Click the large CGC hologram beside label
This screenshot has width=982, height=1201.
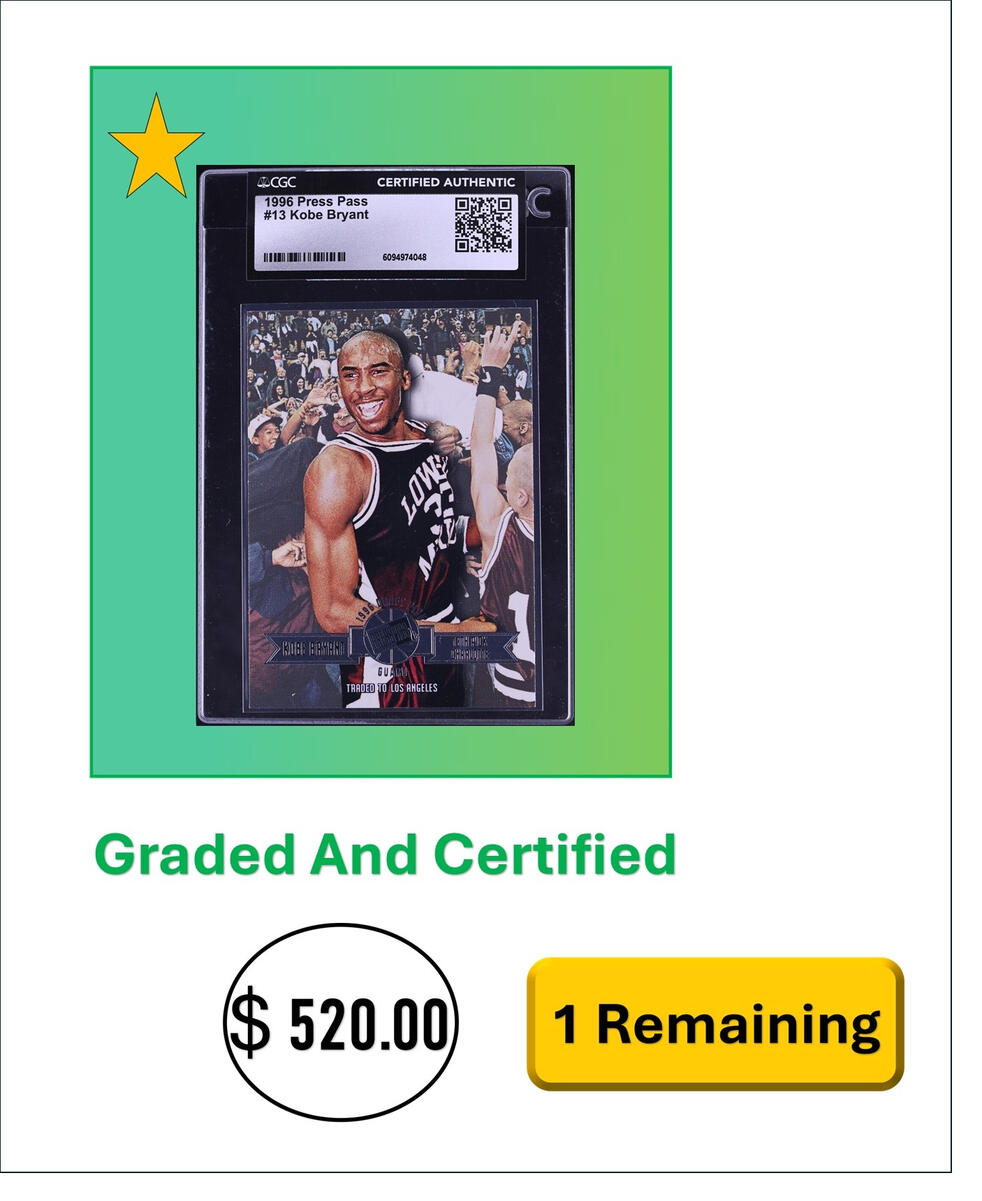pos(538,203)
